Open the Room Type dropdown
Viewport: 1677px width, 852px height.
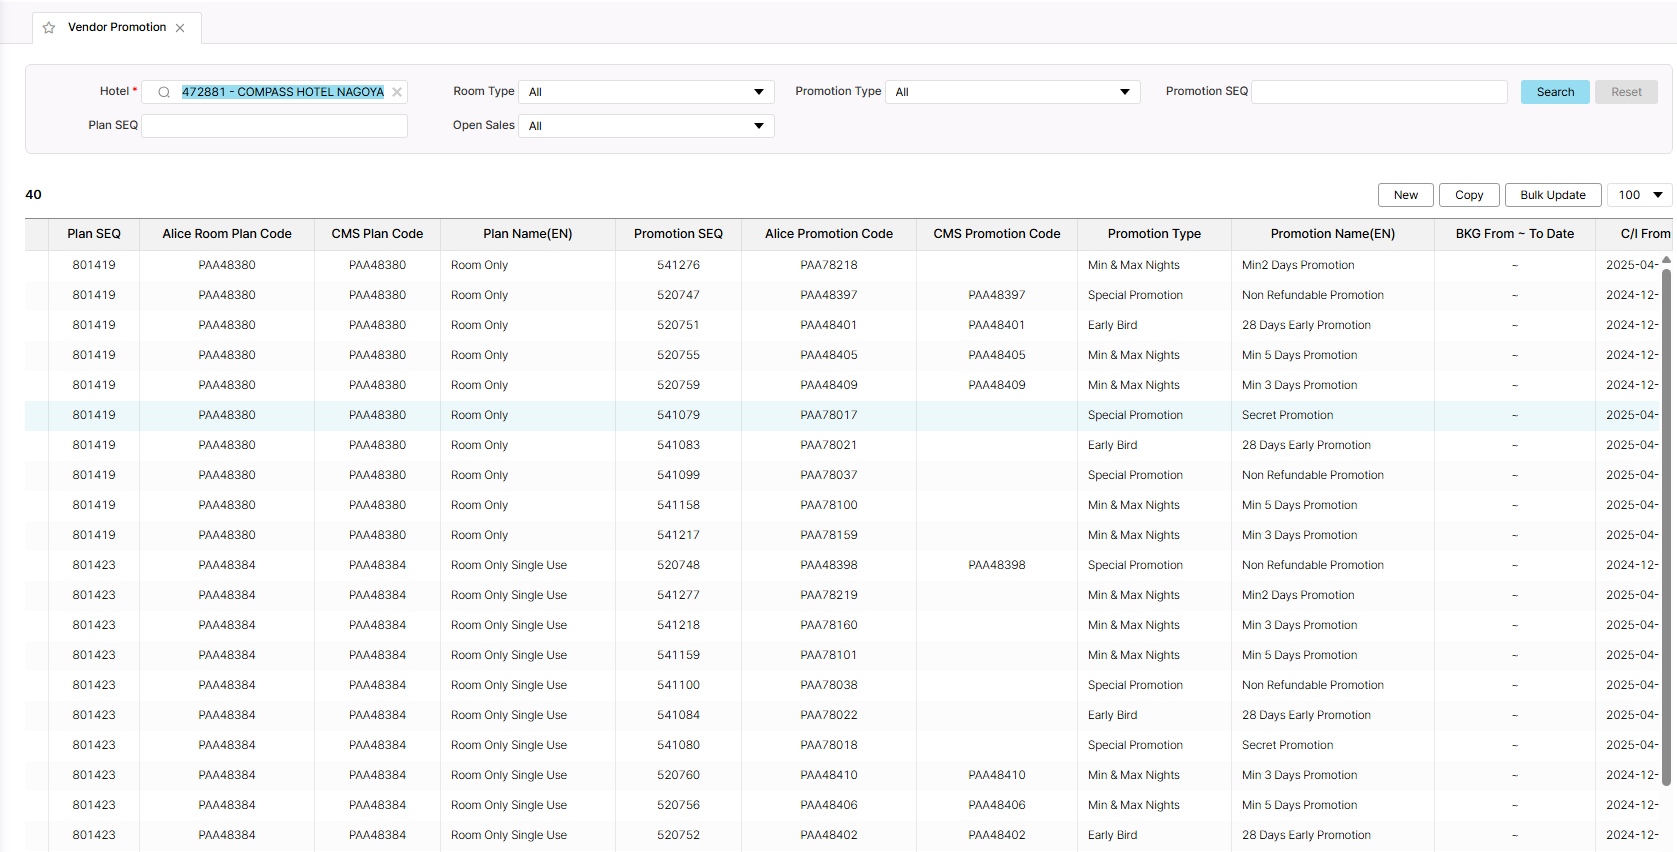646,92
